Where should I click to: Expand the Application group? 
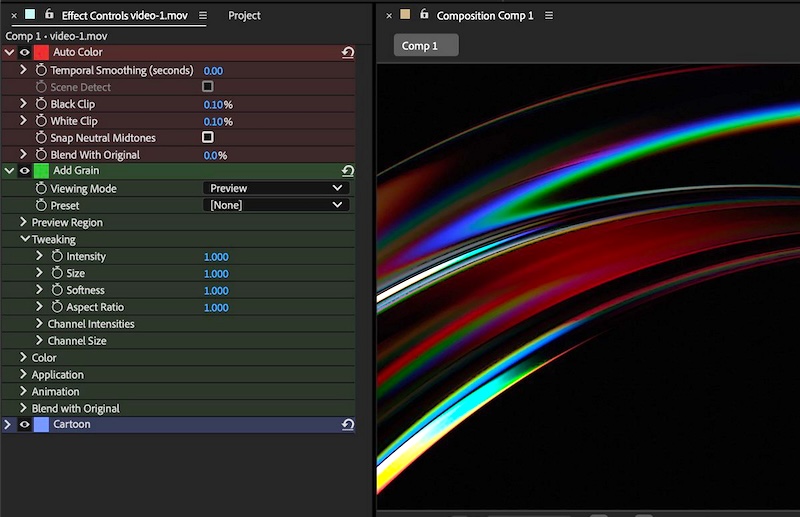tap(23, 374)
